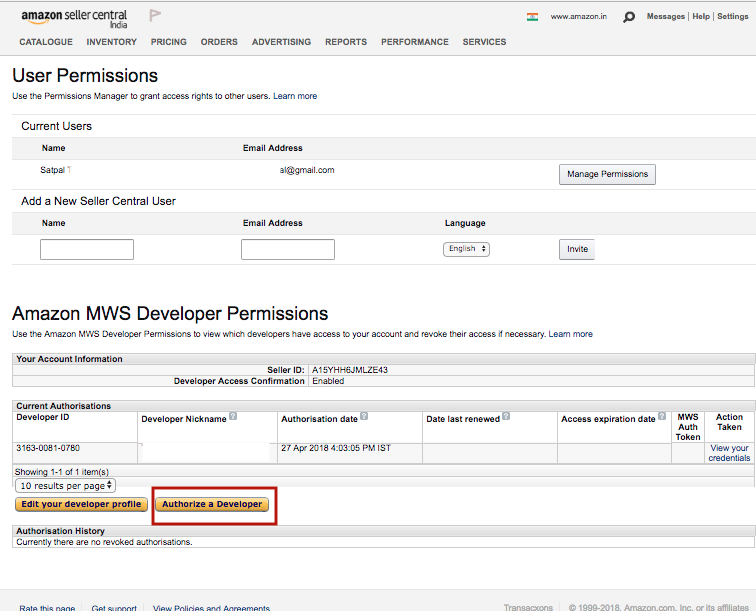Open the English language dropdown
The height and width of the screenshot is (611, 756).
coord(466,249)
